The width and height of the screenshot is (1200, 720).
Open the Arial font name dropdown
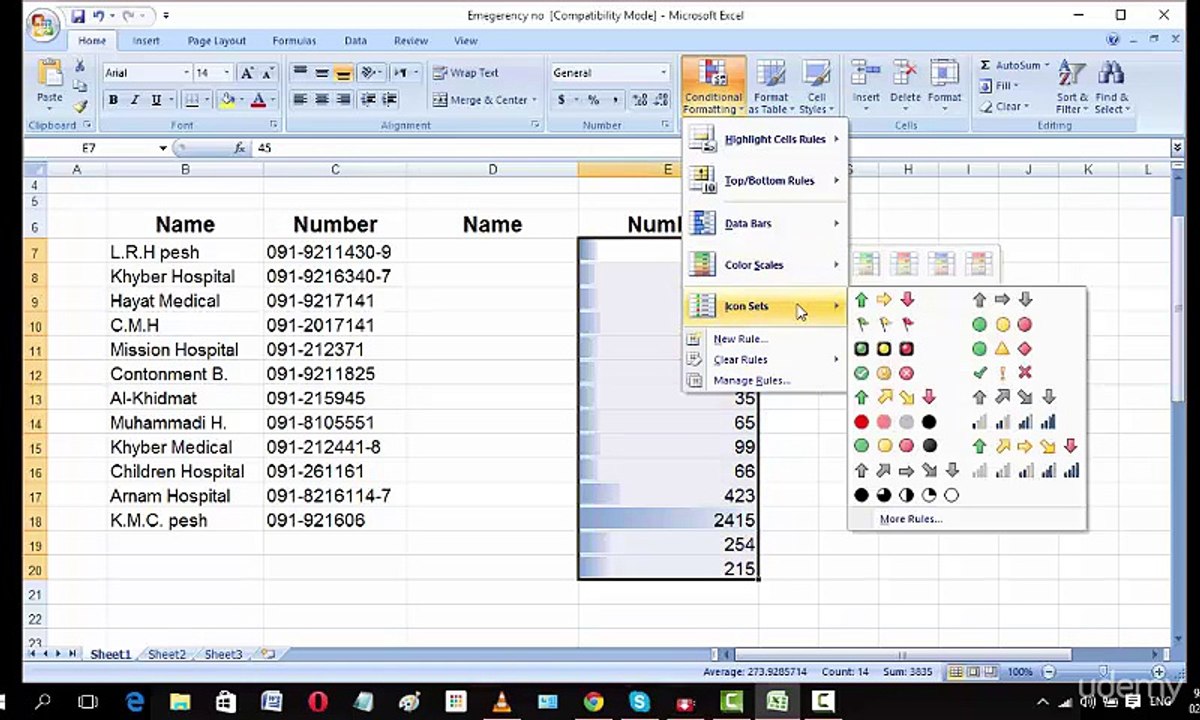pyautogui.click(x=186, y=73)
